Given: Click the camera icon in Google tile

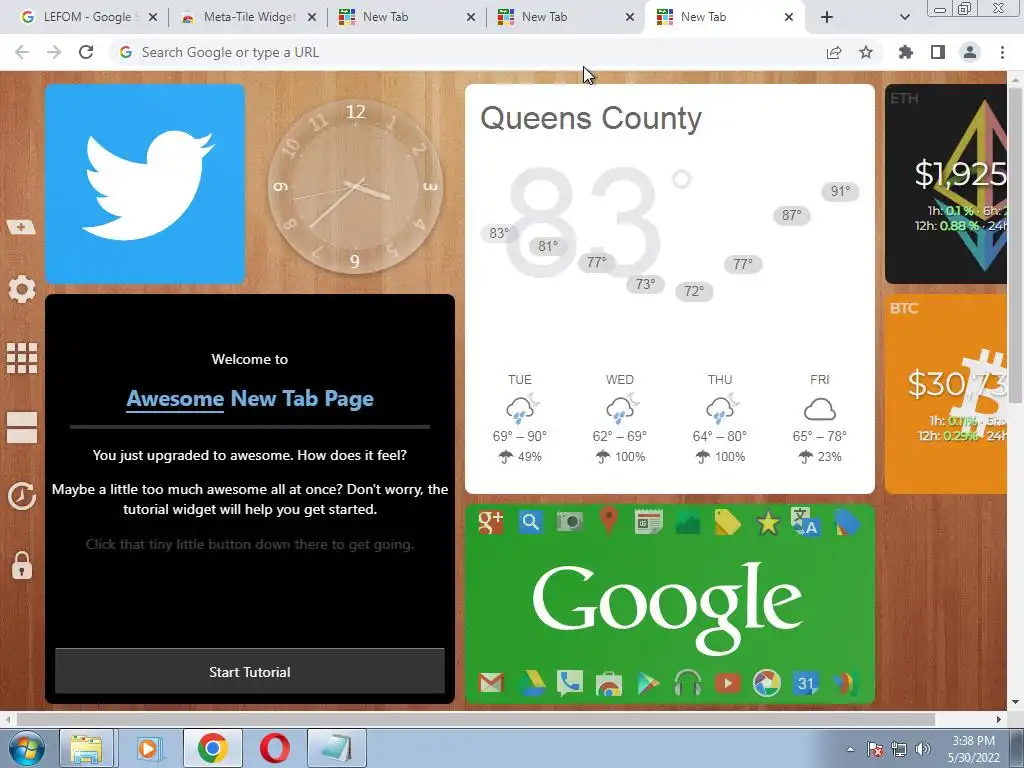Looking at the screenshot, I should pyautogui.click(x=569, y=522).
